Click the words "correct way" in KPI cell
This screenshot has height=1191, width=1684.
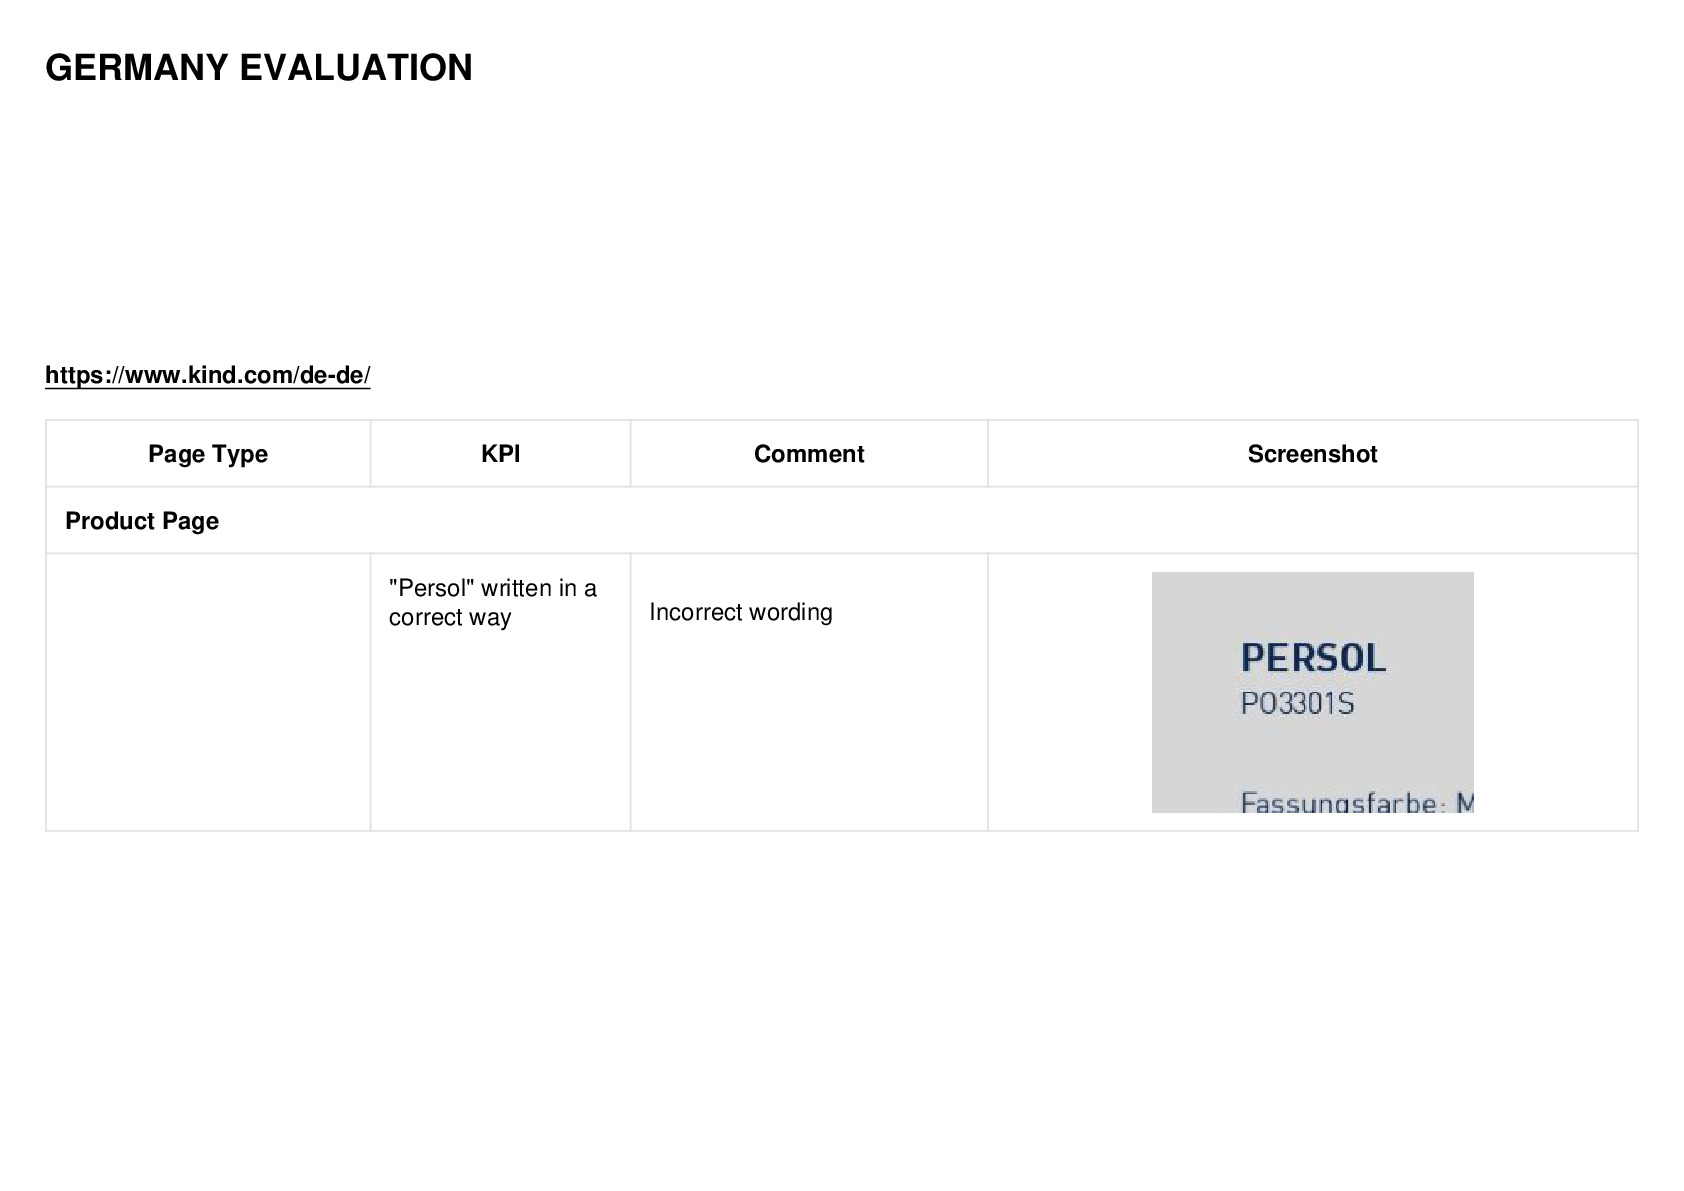[x=450, y=618]
